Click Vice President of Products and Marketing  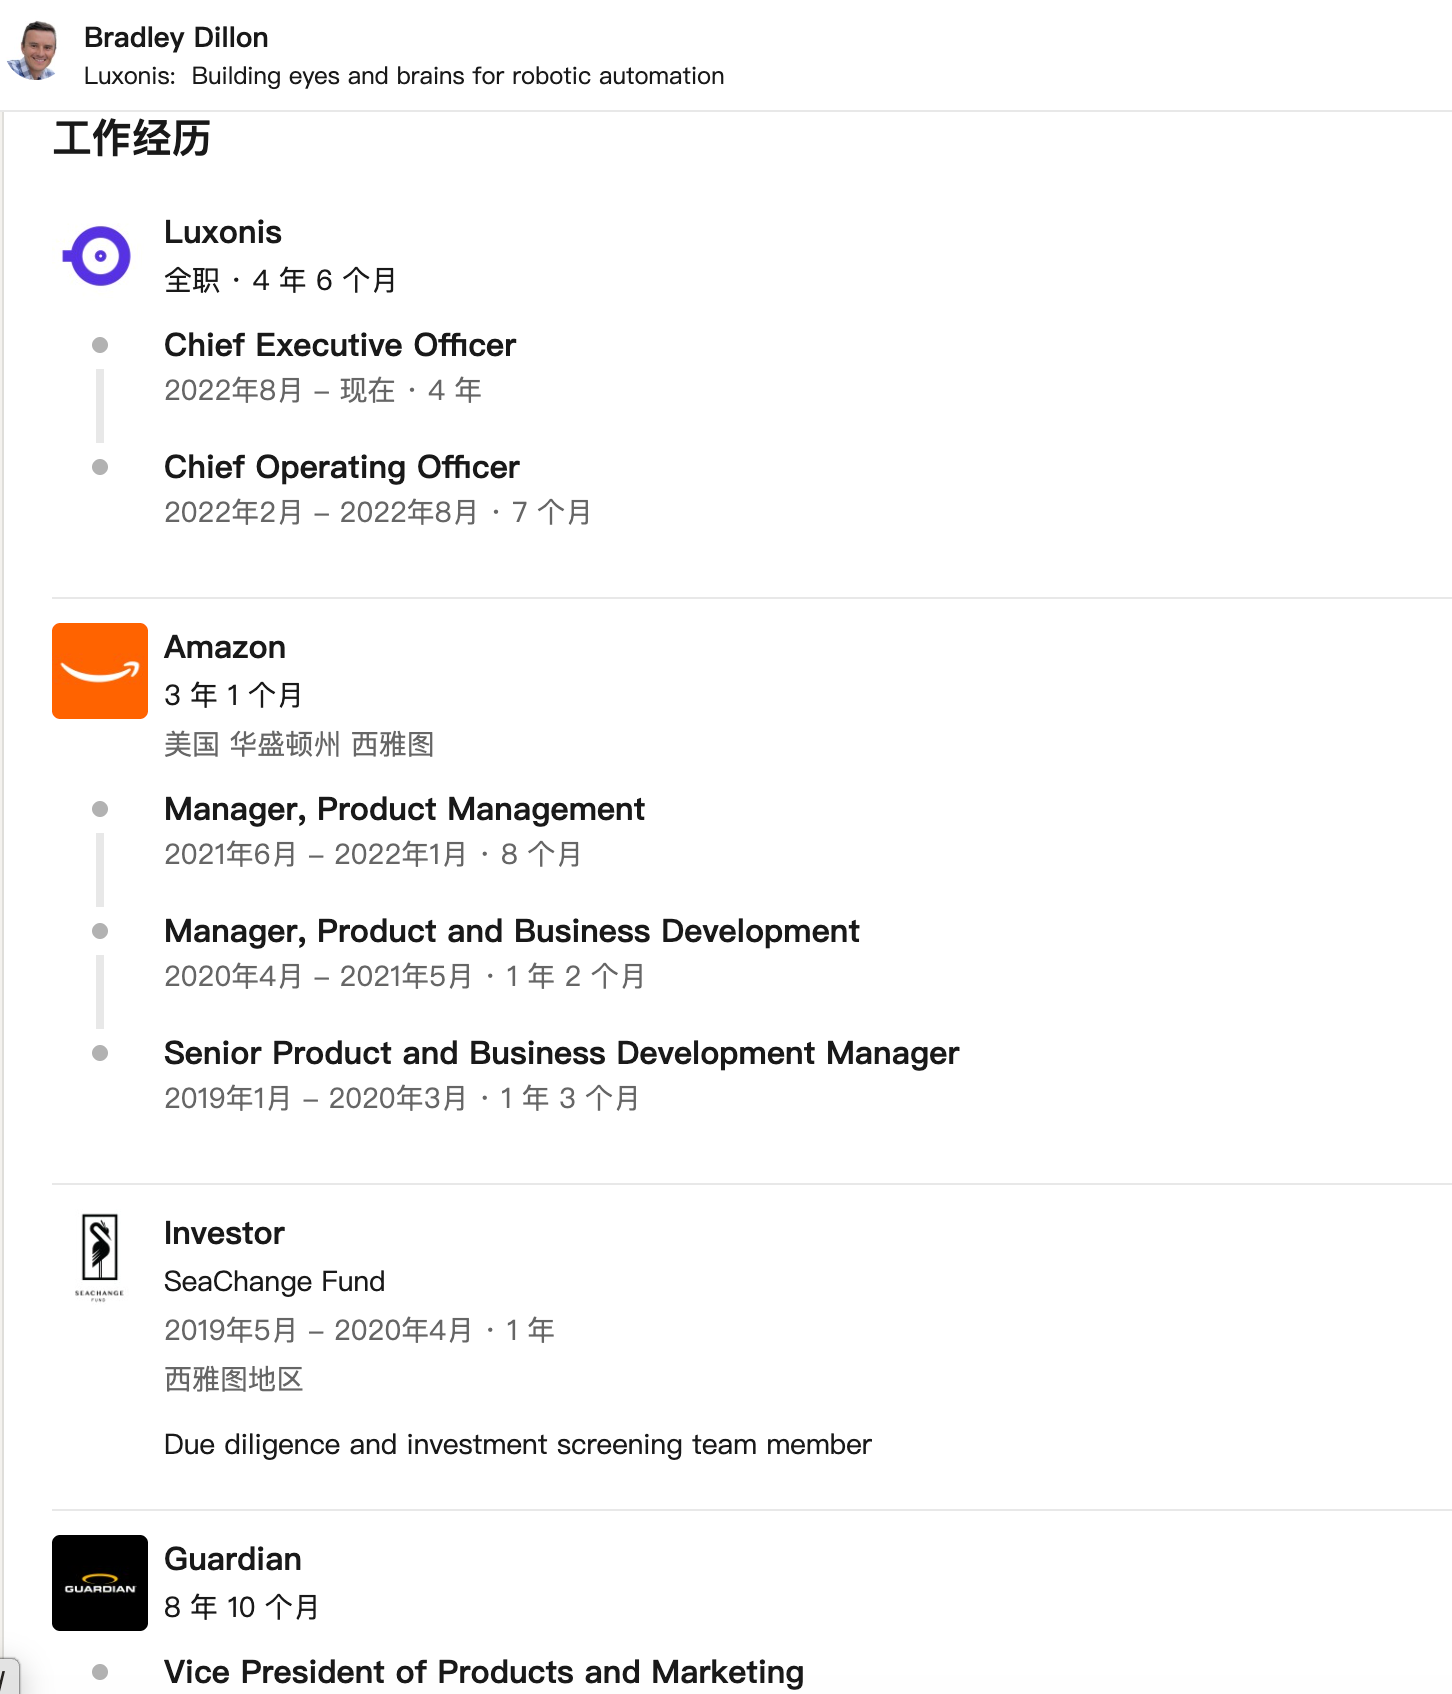tap(484, 1672)
